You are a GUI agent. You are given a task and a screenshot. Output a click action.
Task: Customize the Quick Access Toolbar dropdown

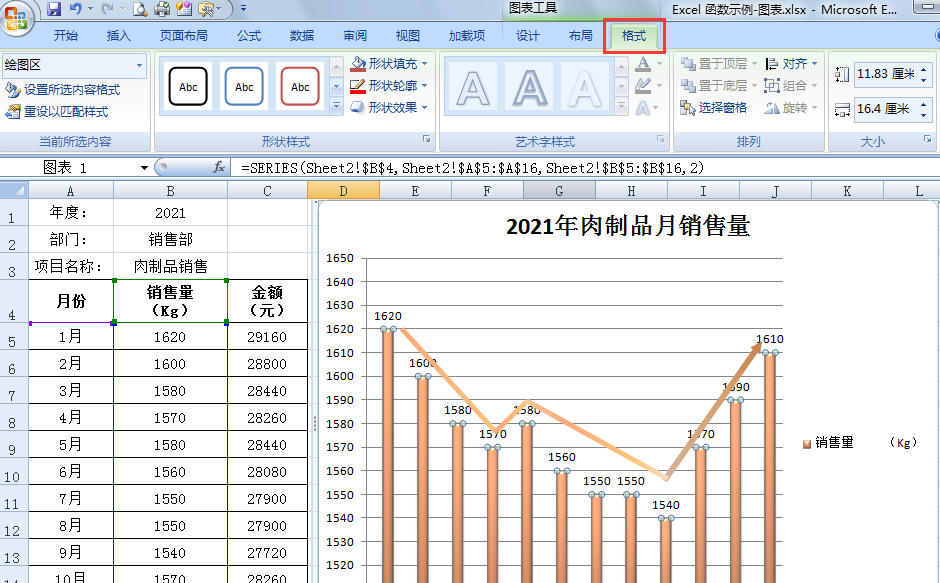[243, 9]
